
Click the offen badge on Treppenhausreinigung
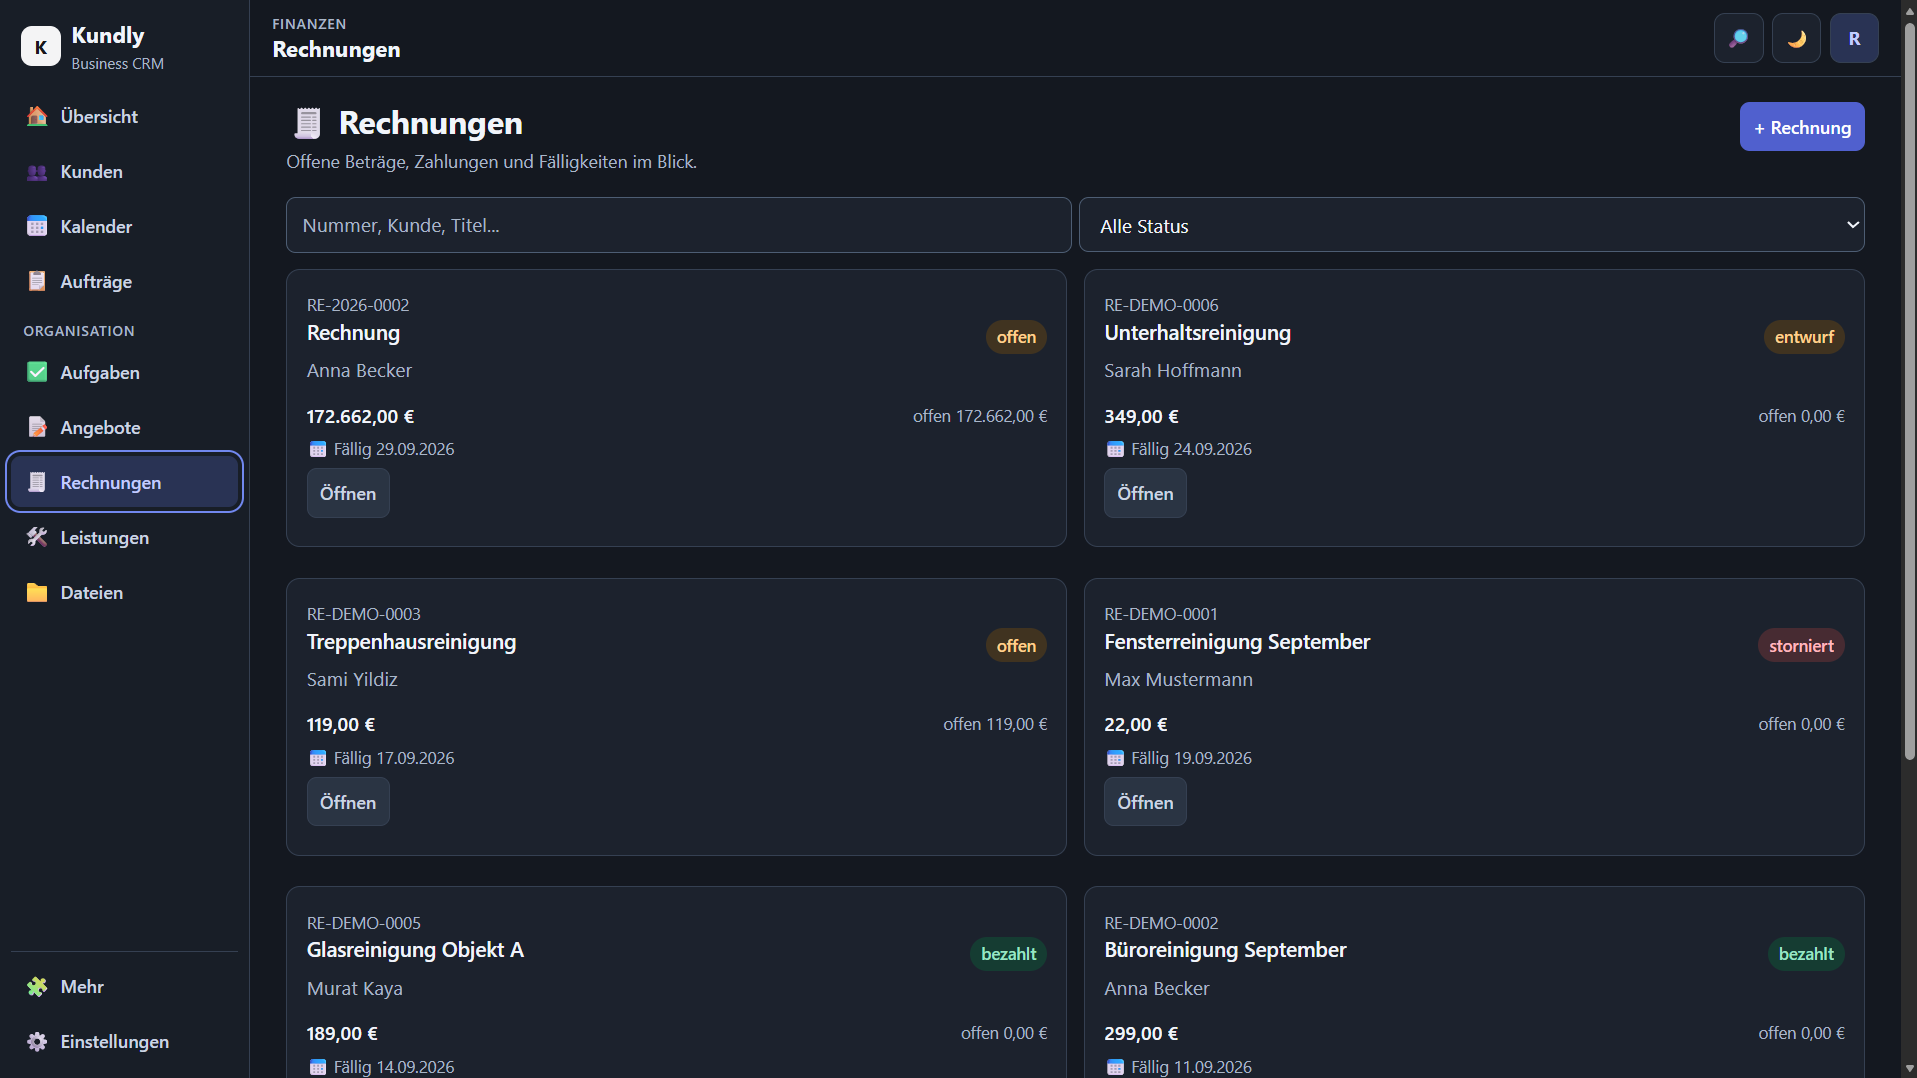tap(1016, 646)
